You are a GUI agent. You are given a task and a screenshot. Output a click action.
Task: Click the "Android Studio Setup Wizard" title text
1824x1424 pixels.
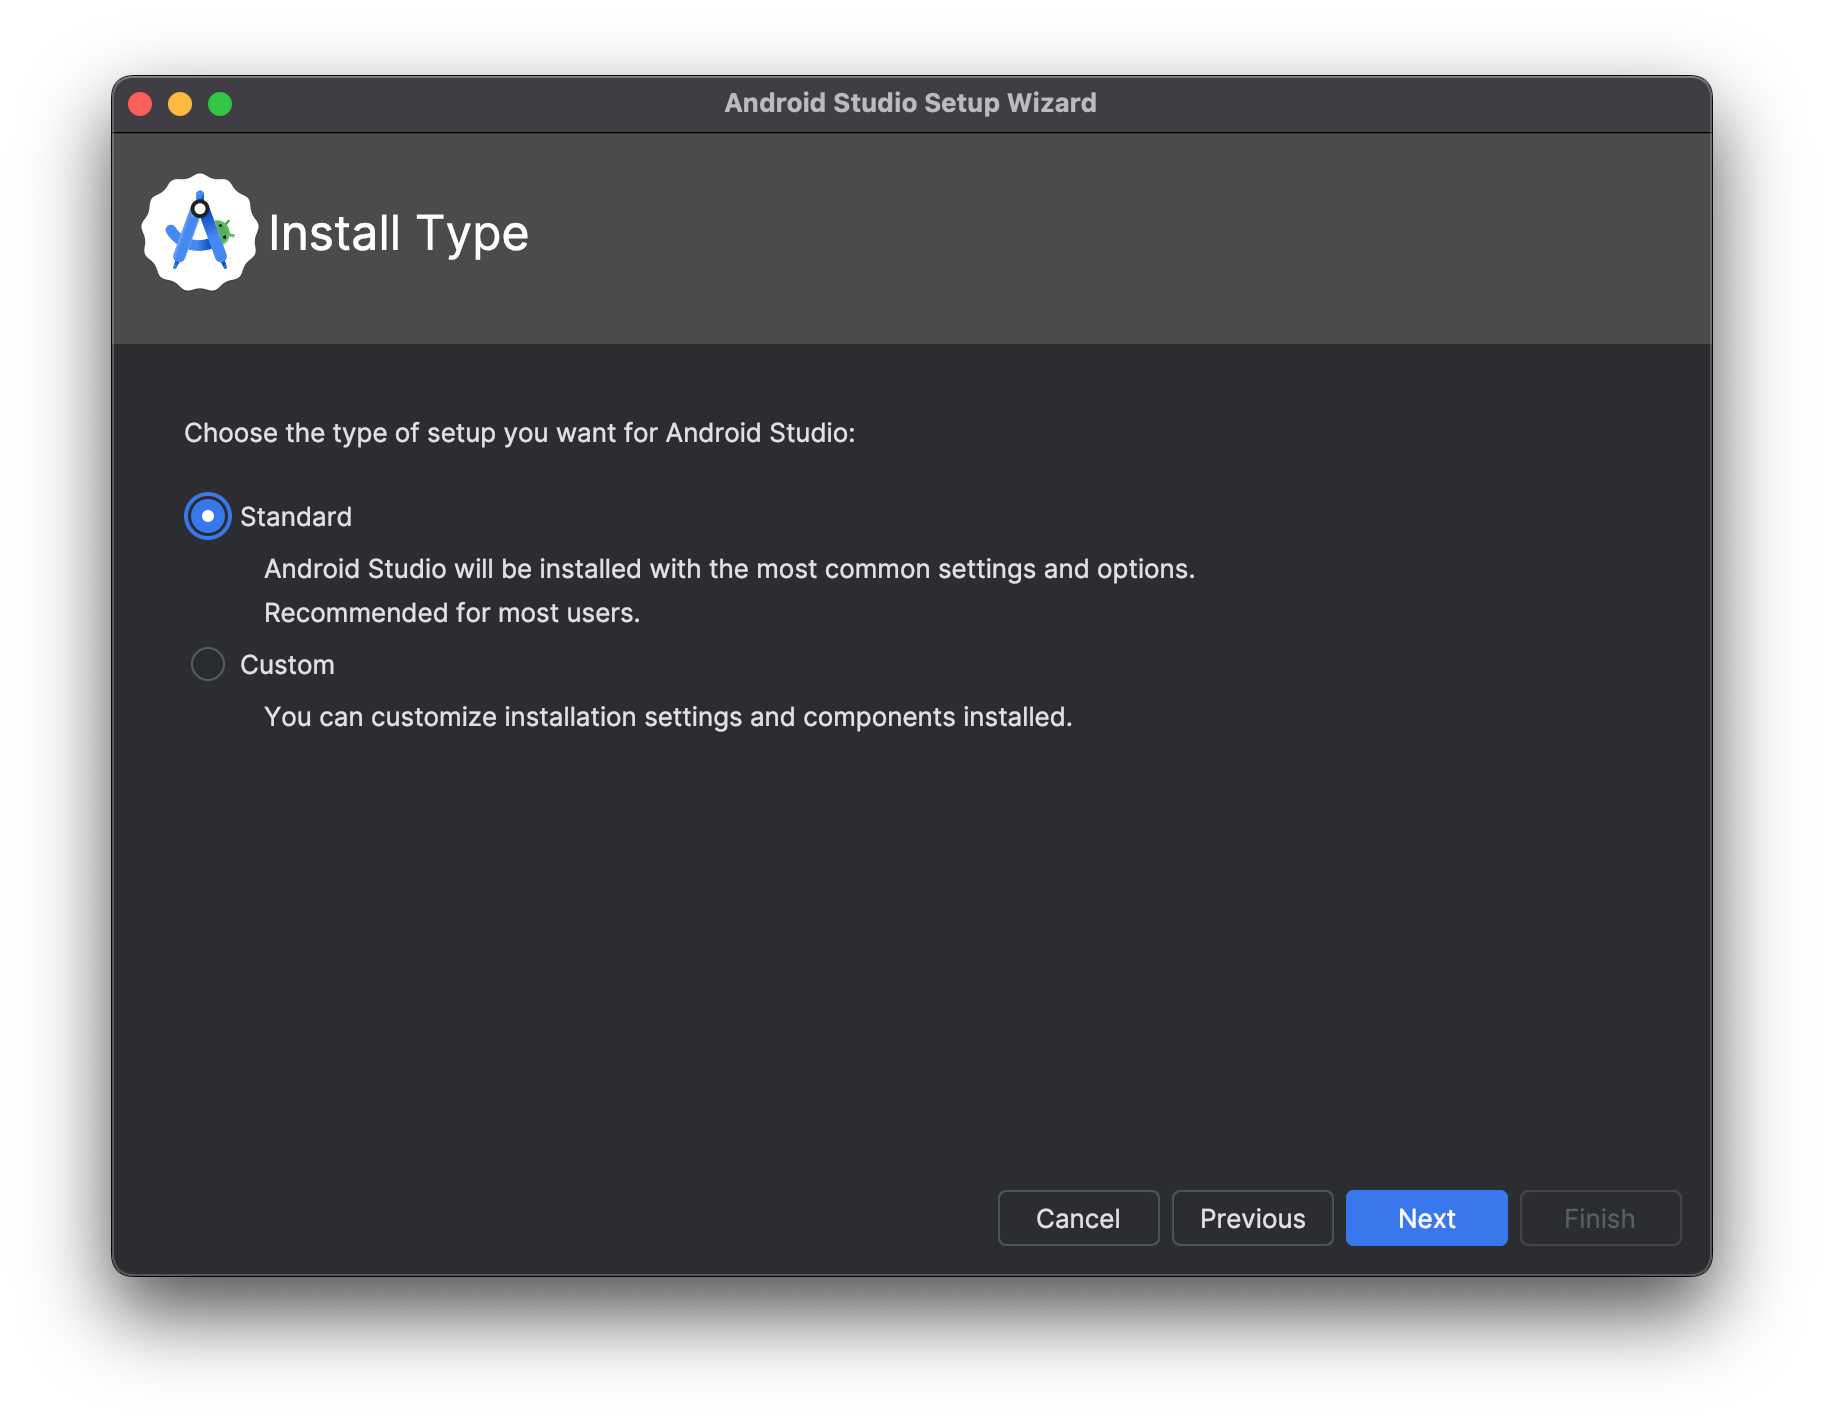pos(910,103)
